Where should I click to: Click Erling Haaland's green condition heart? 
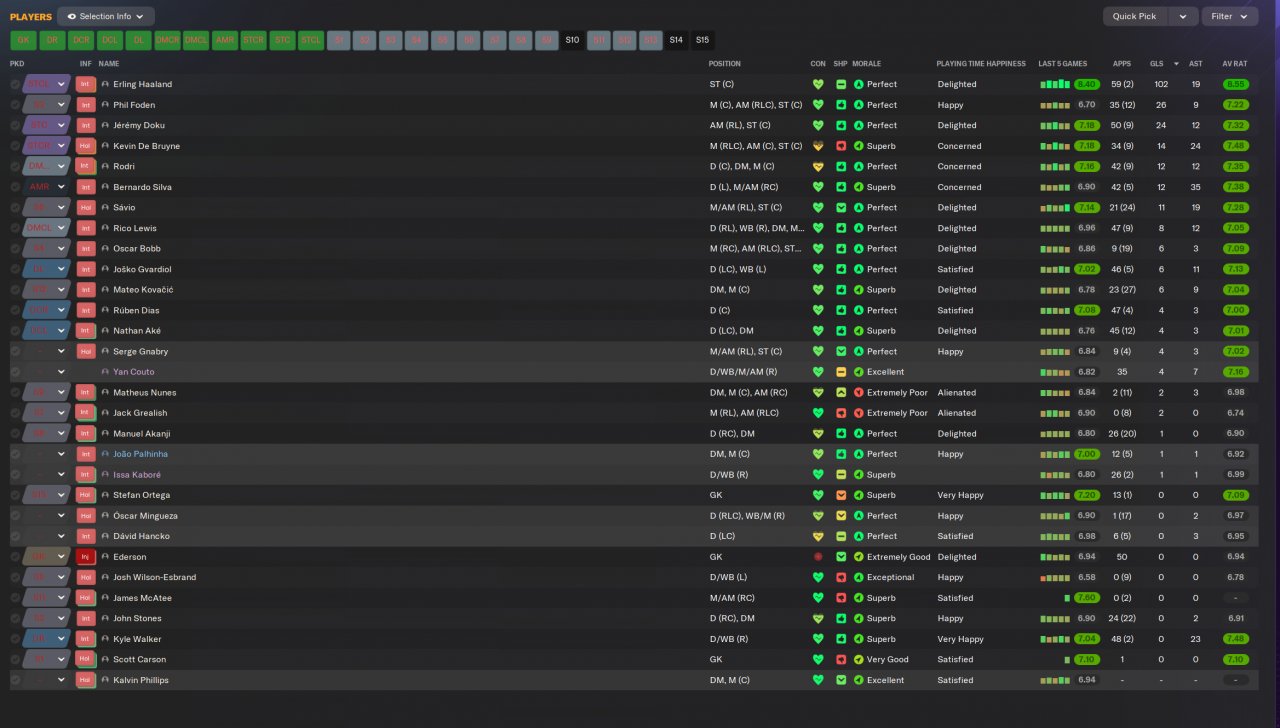(x=818, y=84)
